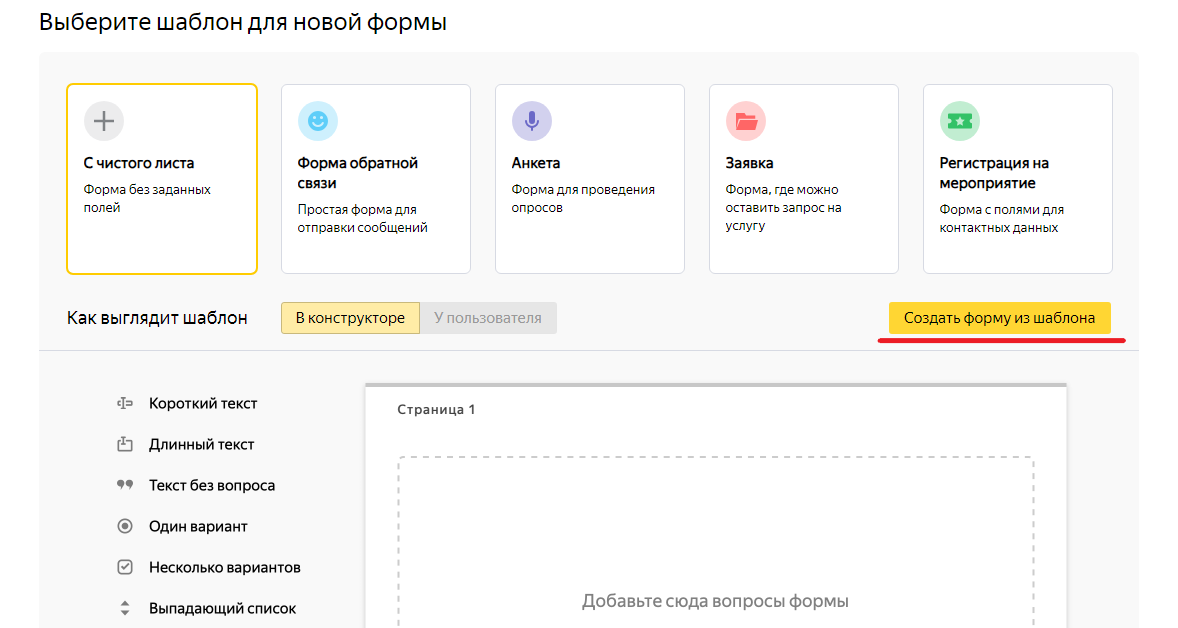1178x628 pixels.
Task: Switch to В конструкторе view
Action: pyautogui.click(x=350, y=318)
